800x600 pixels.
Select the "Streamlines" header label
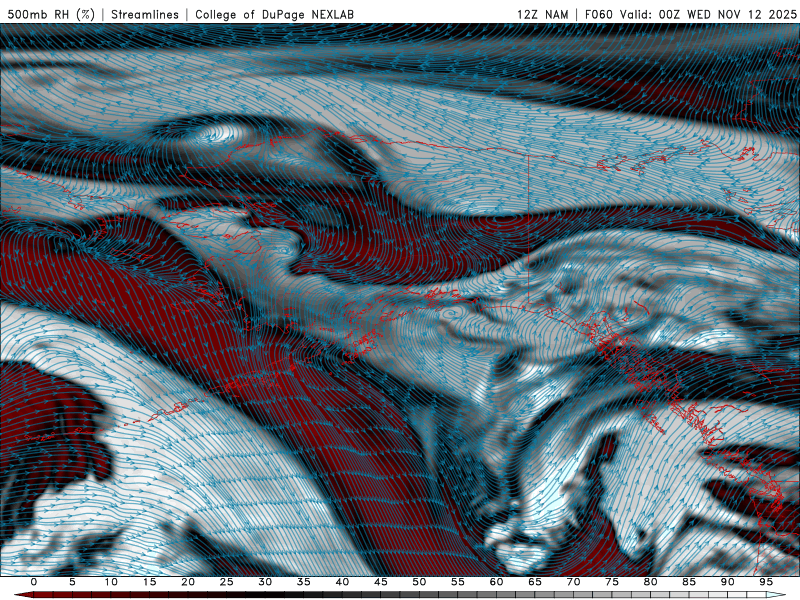point(145,14)
